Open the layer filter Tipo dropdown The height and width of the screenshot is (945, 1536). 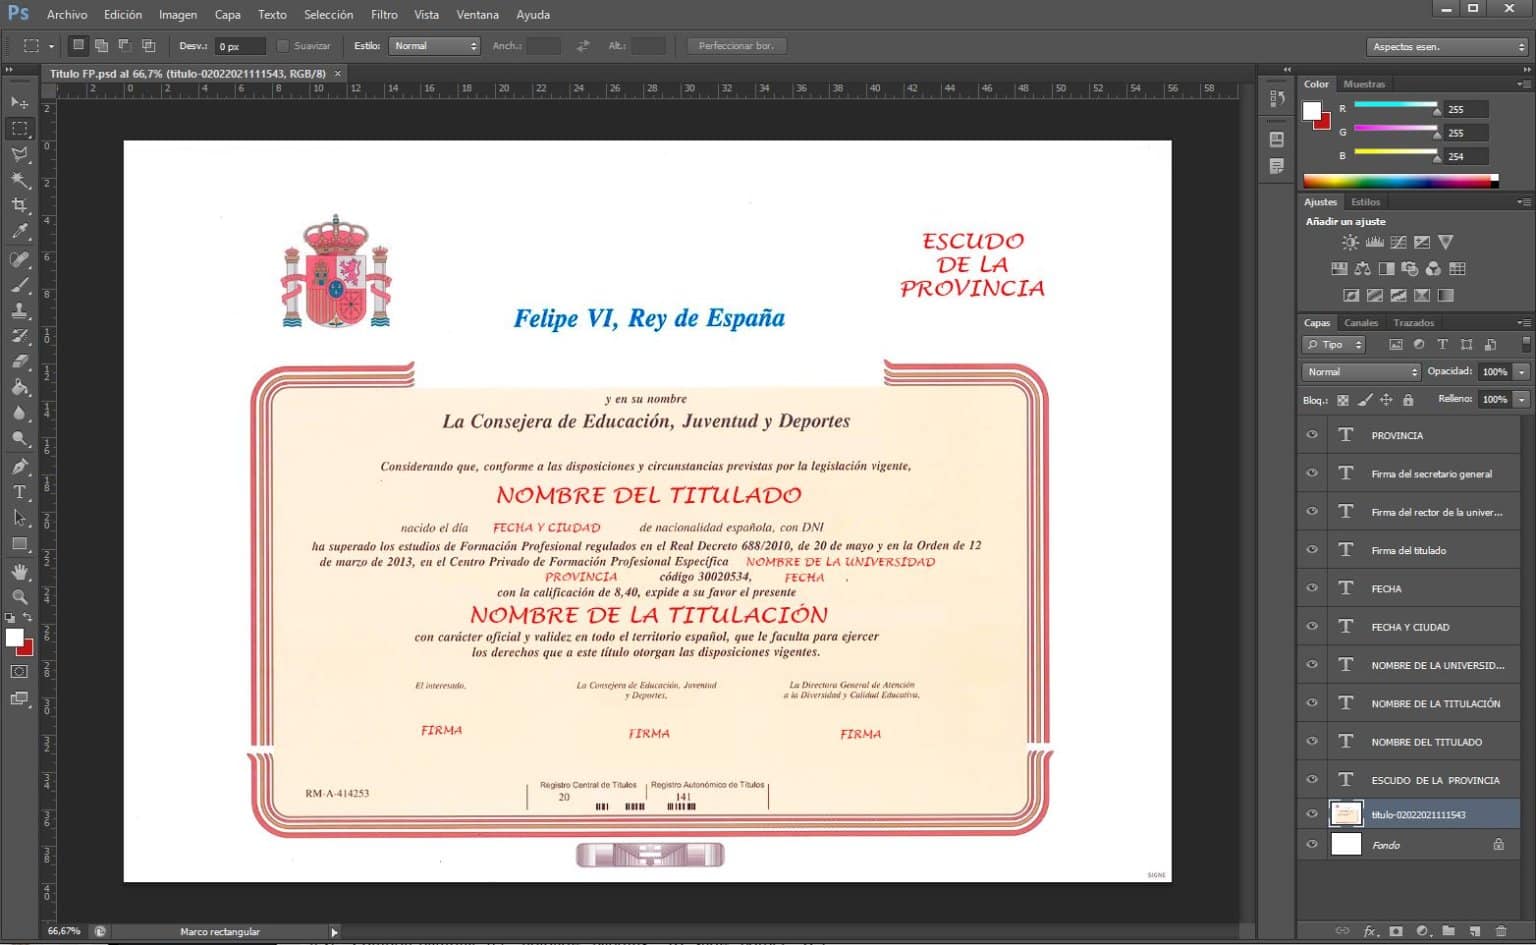[1333, 344]
